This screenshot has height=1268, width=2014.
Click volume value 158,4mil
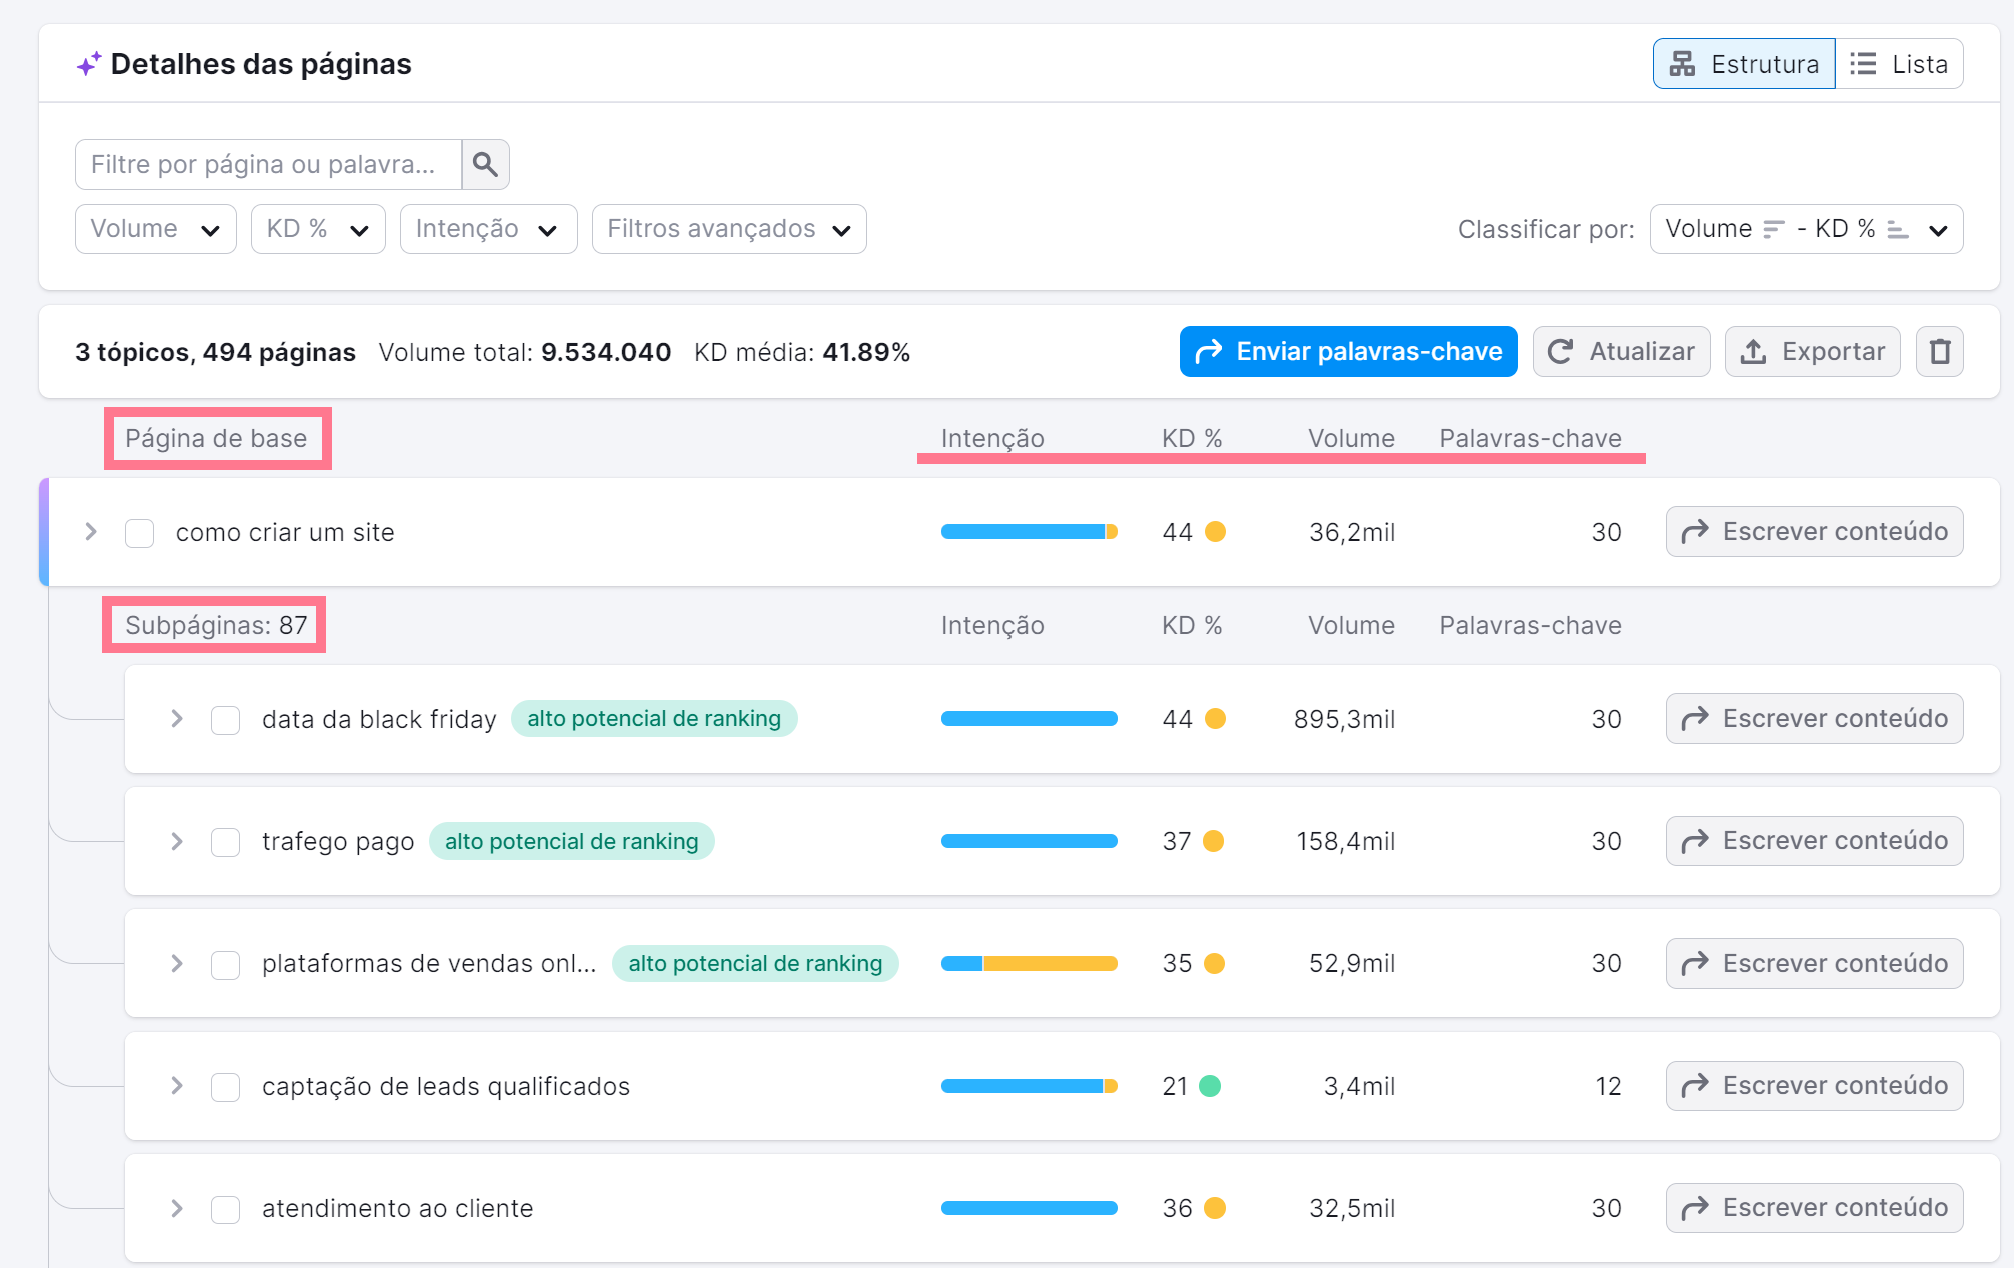click(x=1345, y=841)
